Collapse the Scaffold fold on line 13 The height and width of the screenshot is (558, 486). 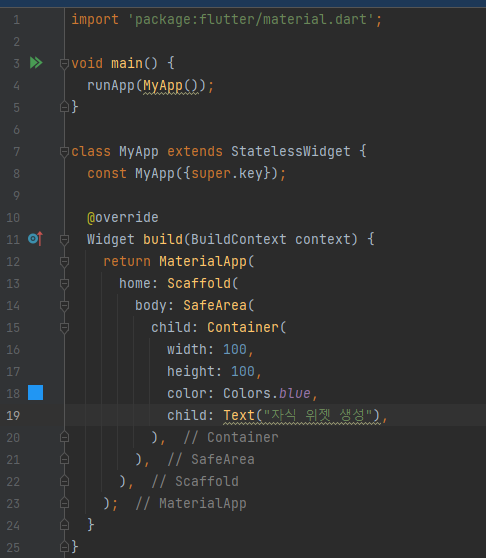point(64,284)
